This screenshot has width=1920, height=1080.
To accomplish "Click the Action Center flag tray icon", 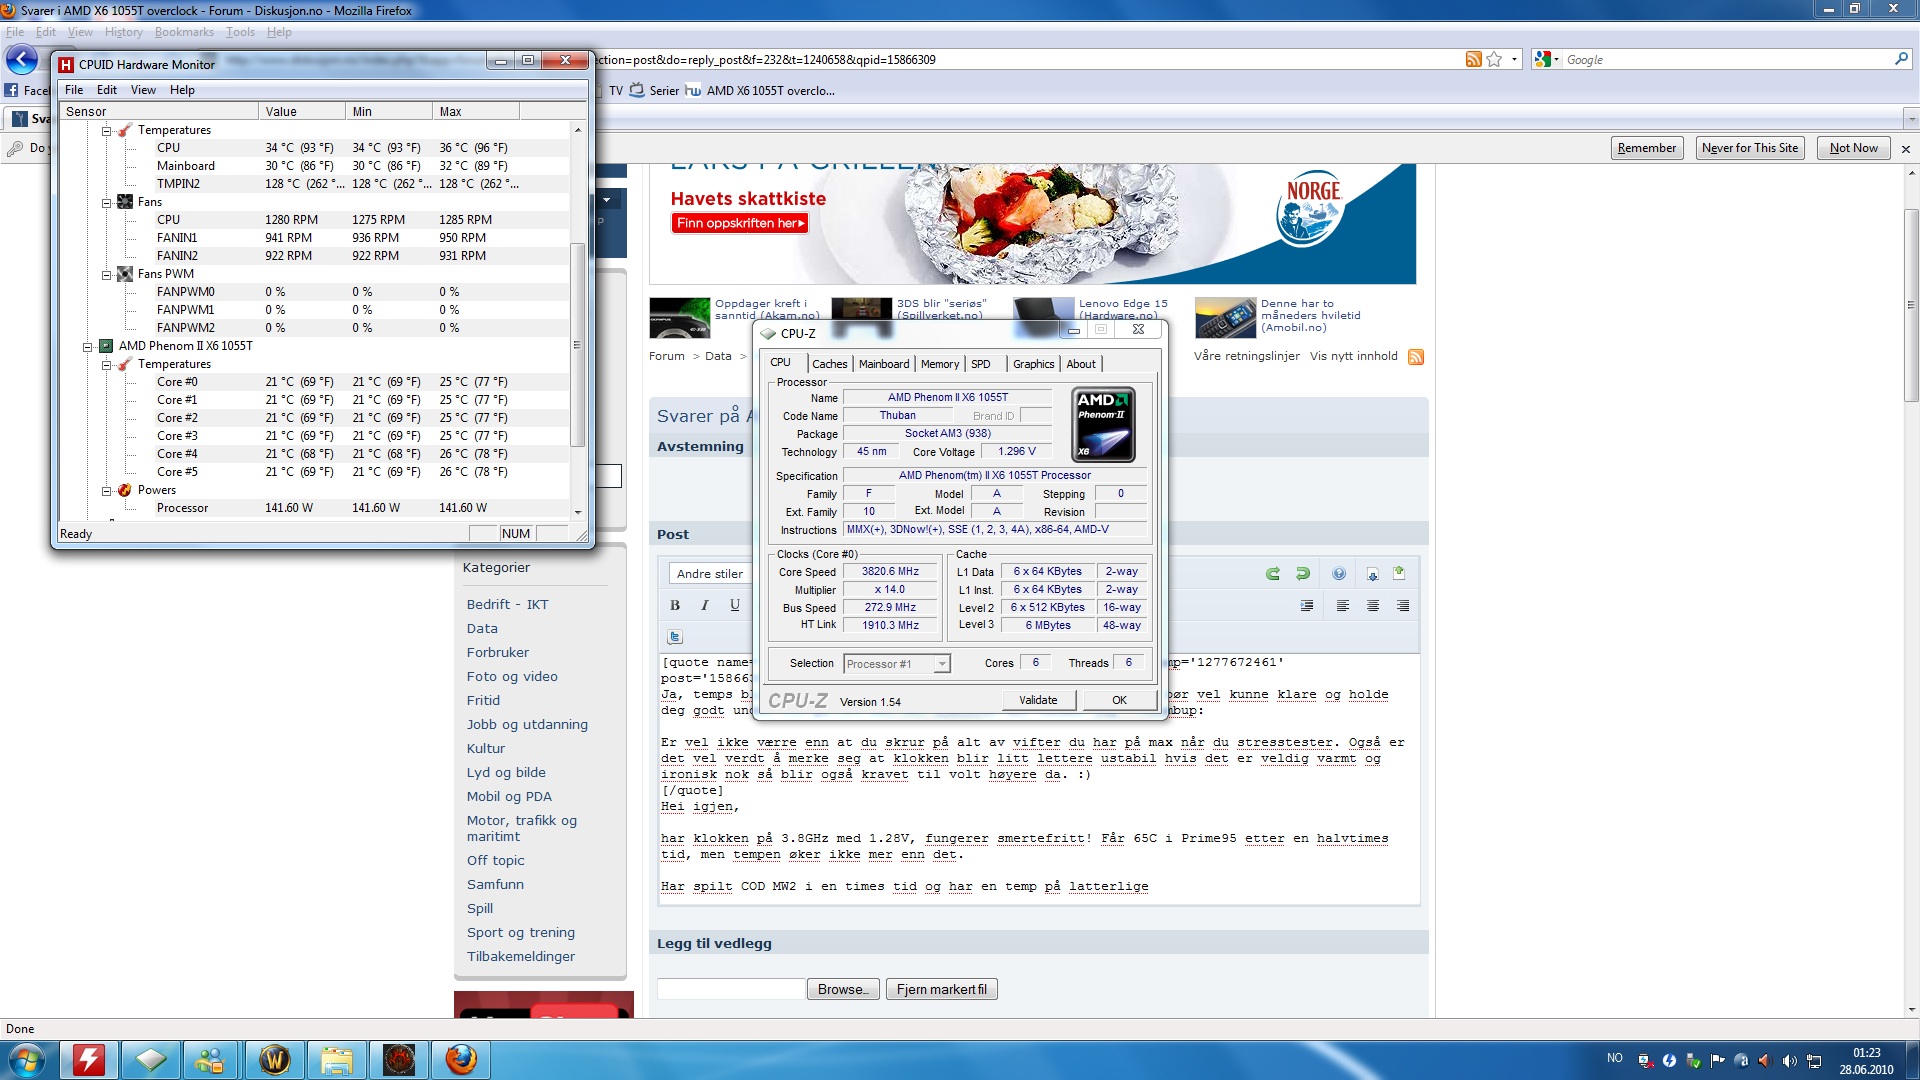I will 1718,1060.
